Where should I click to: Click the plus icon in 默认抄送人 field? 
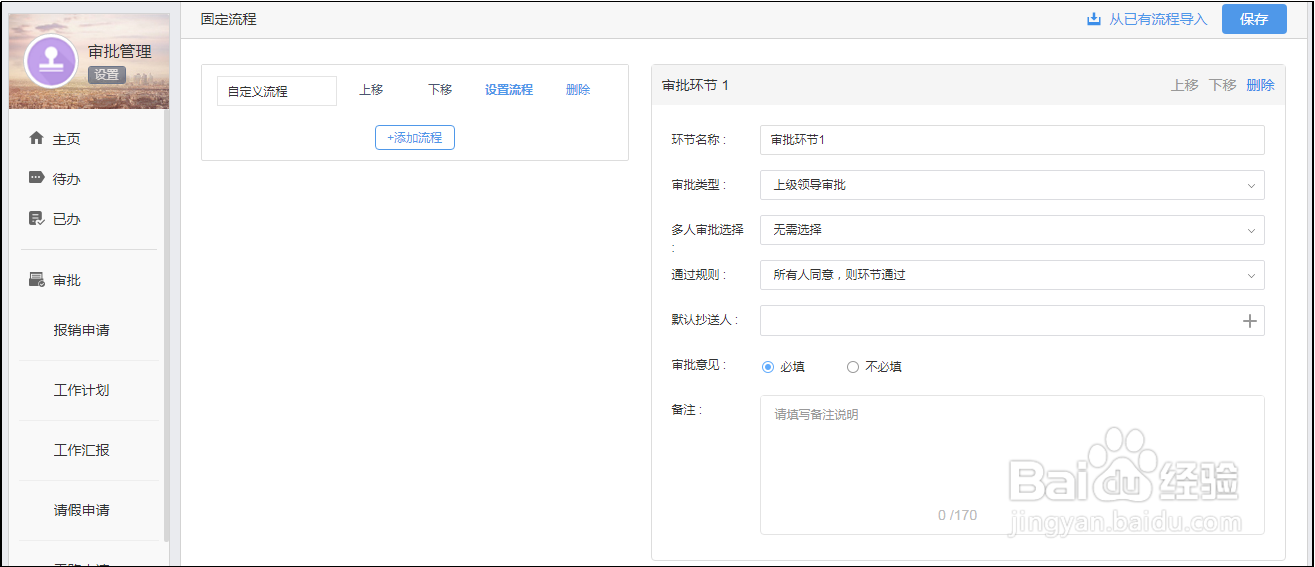click(1249, 321)
